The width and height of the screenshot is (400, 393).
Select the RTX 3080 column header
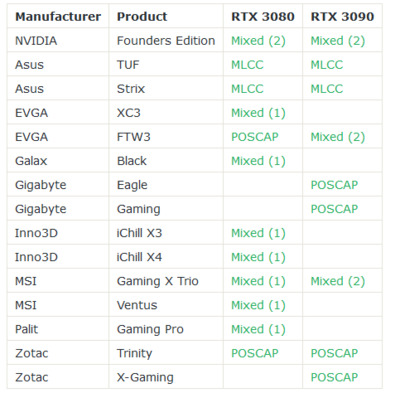click(x=263, y=16)
